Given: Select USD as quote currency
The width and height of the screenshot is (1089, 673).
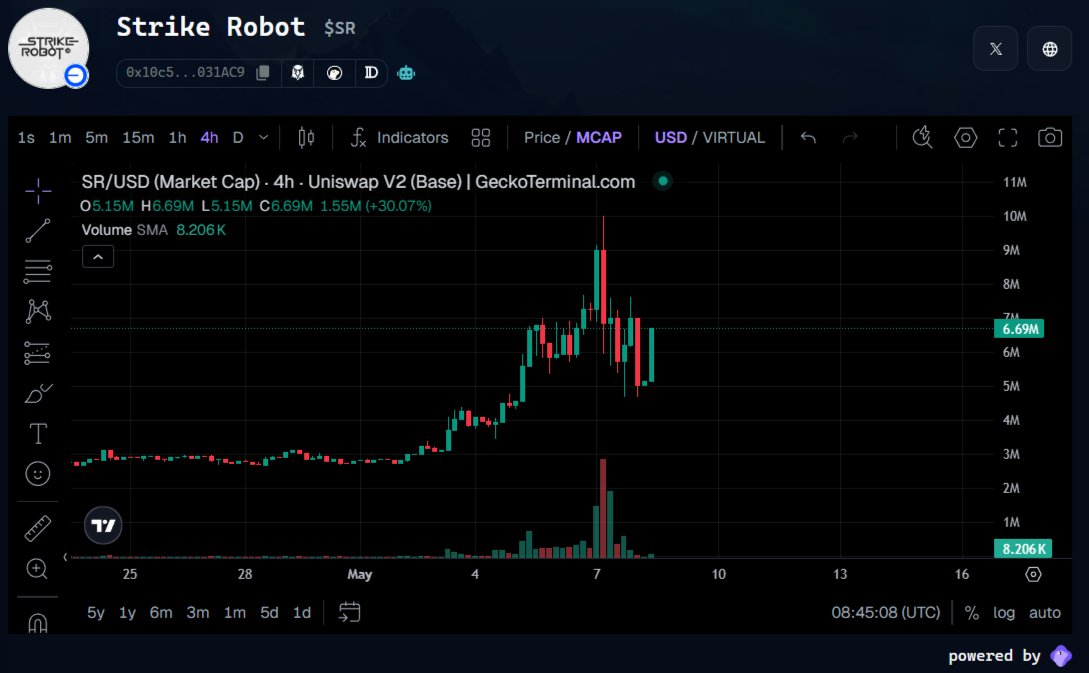Looking at the screenshot, I should [x=670, y=138].
